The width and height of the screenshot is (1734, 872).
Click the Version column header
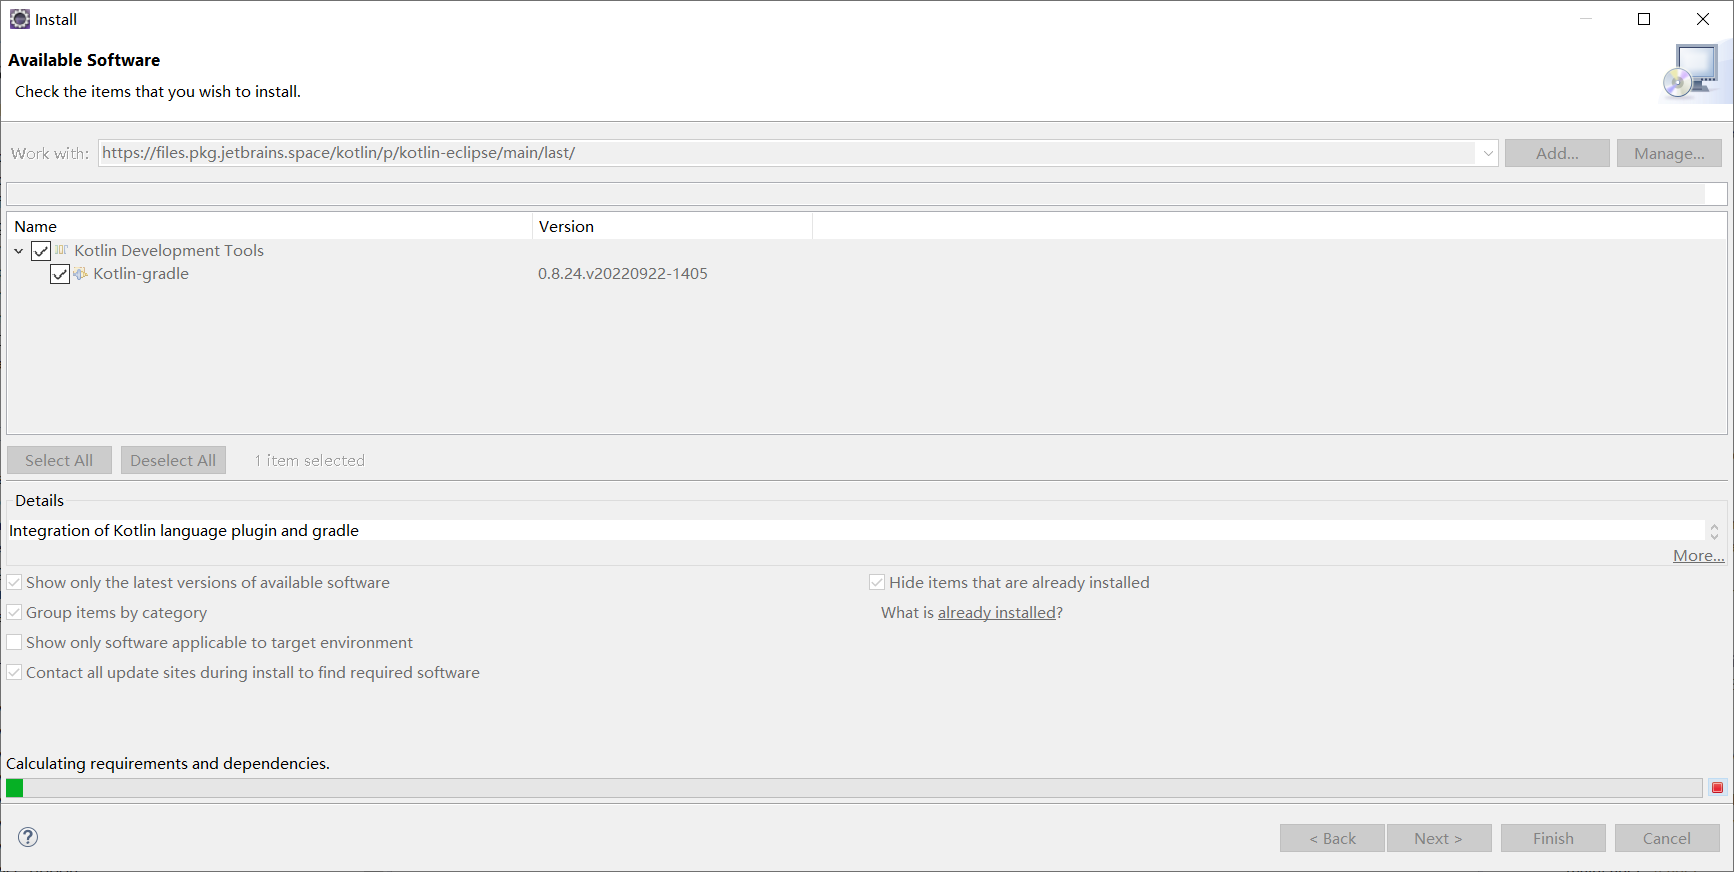[672, 226]
